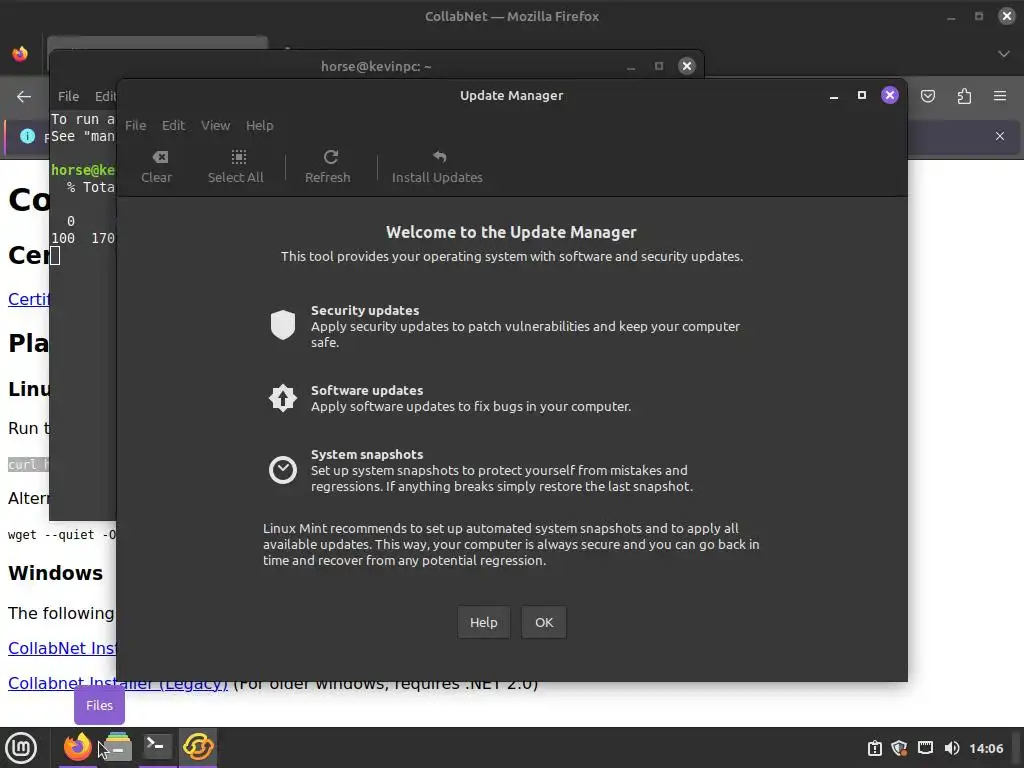Dismiss the Firefox notification bar
This screenshot has width=1024, height=768.
pos(1000,136)
